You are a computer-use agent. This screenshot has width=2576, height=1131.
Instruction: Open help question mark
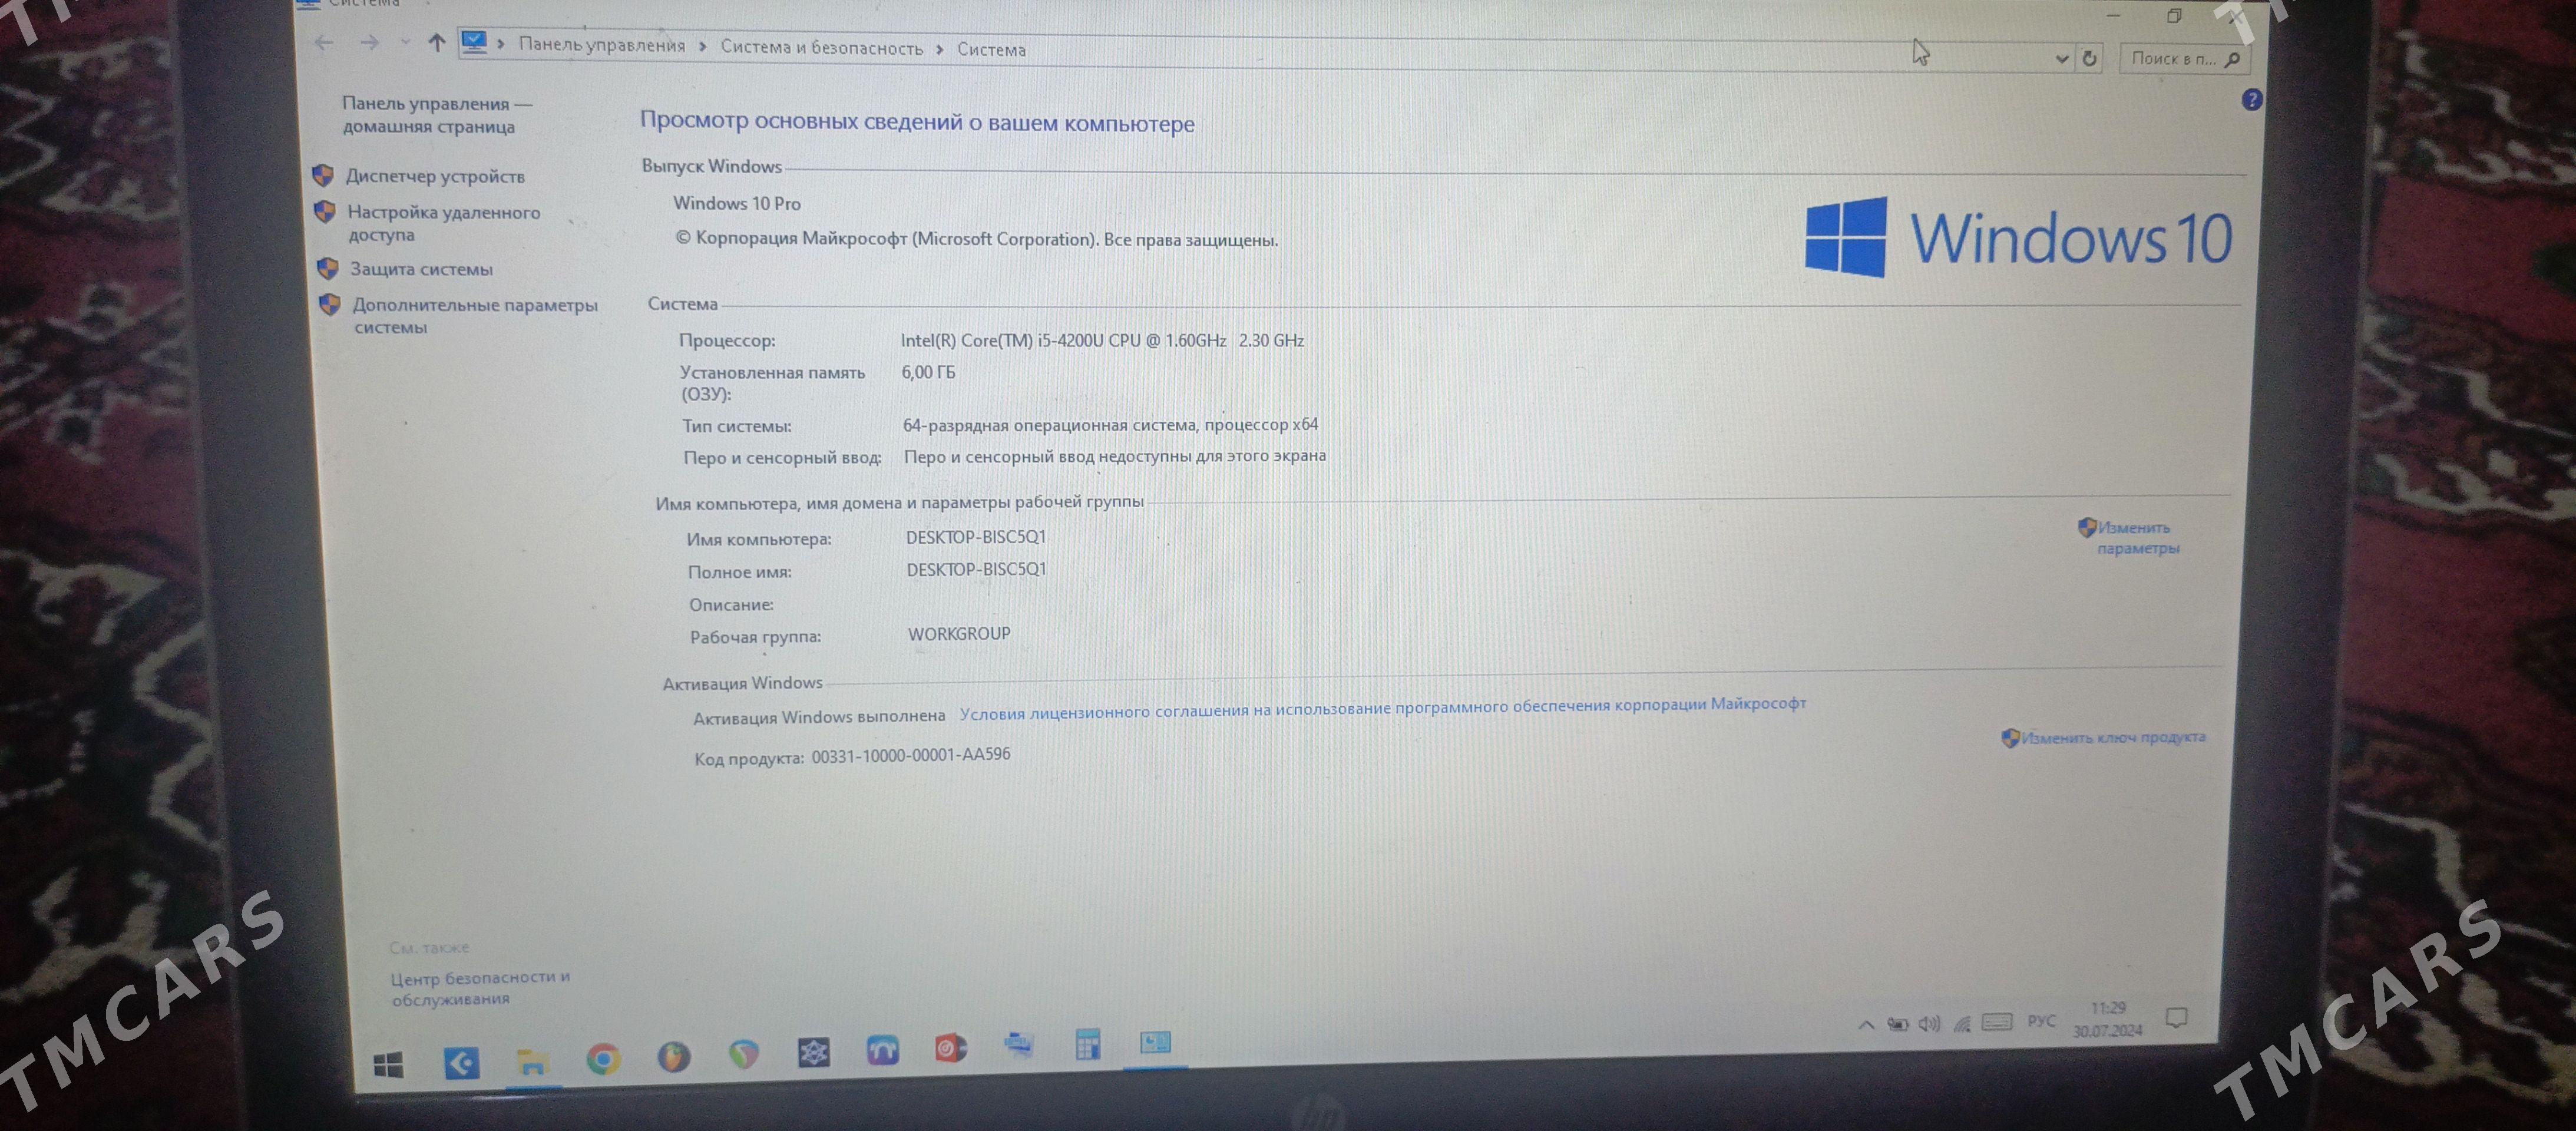click(x=2252, y=100)
